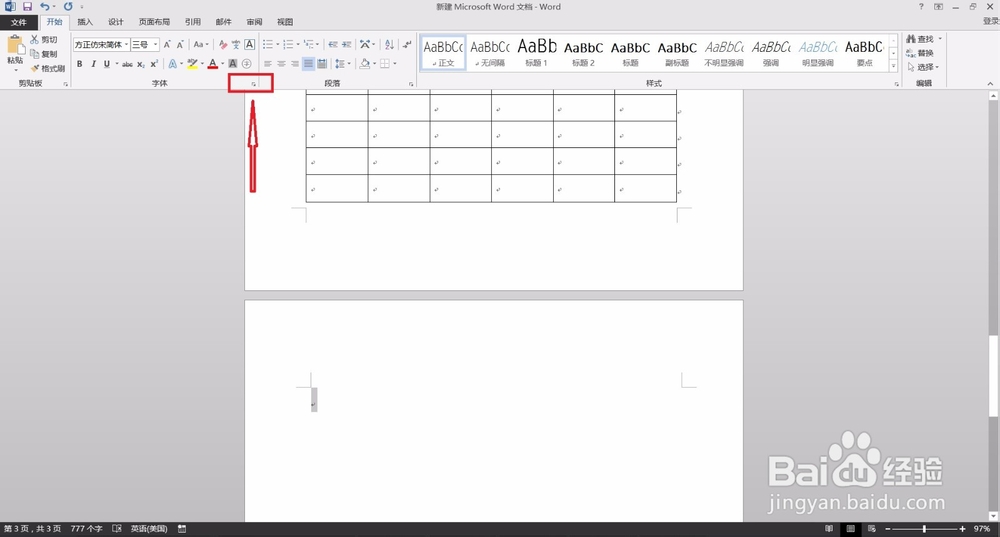This screenshot has width=1000, height=537.
Task: Open the Line Spacing dropdown
Action: [x=342, y=64]
